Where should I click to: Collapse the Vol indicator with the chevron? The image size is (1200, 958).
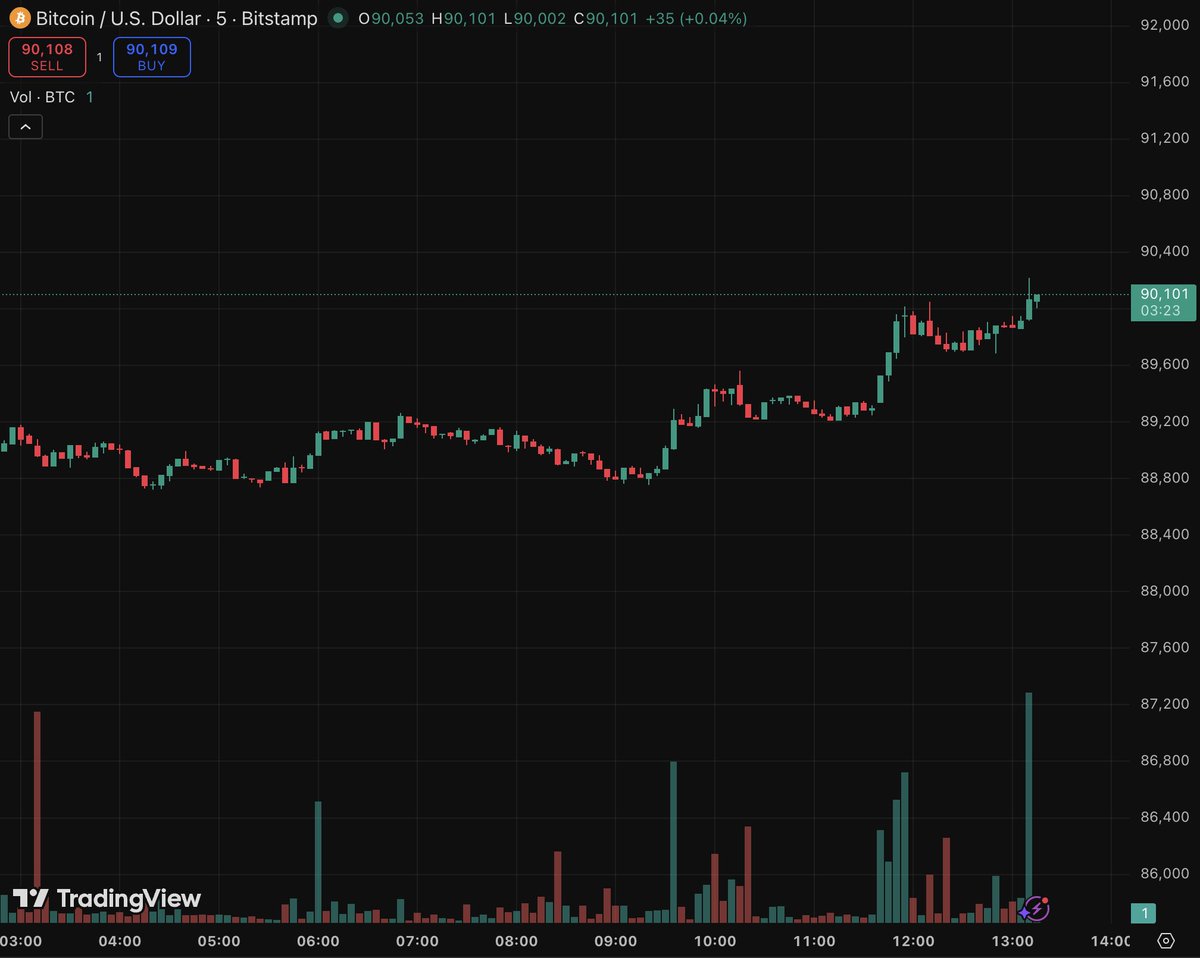[x=24, y=126]
